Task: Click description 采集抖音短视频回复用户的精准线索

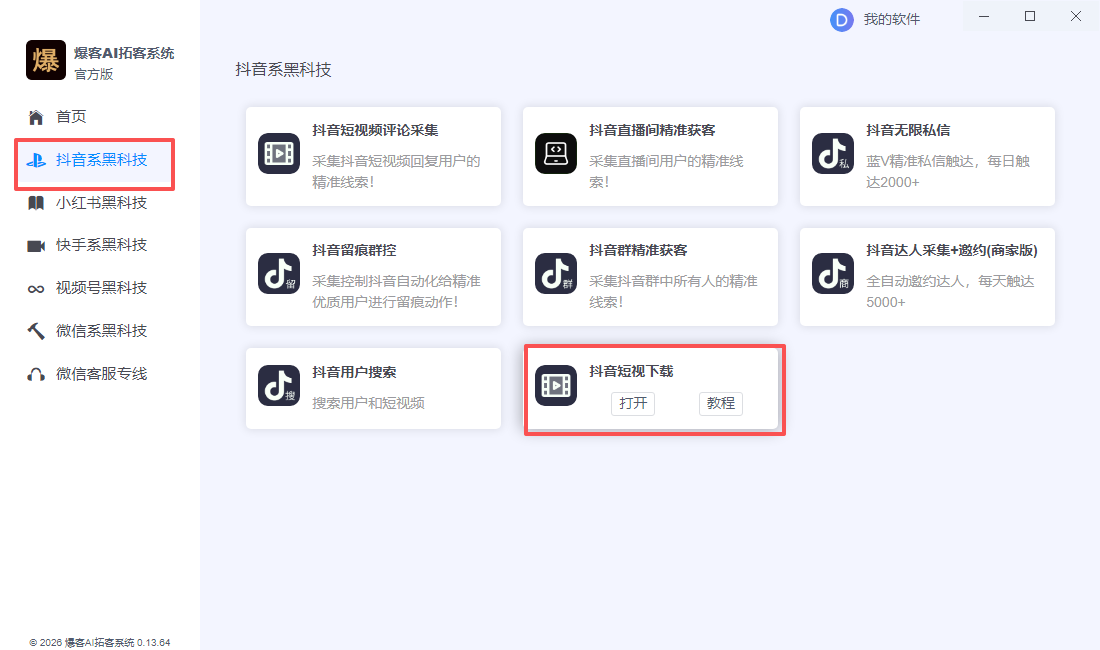Action: coord(396,172)
